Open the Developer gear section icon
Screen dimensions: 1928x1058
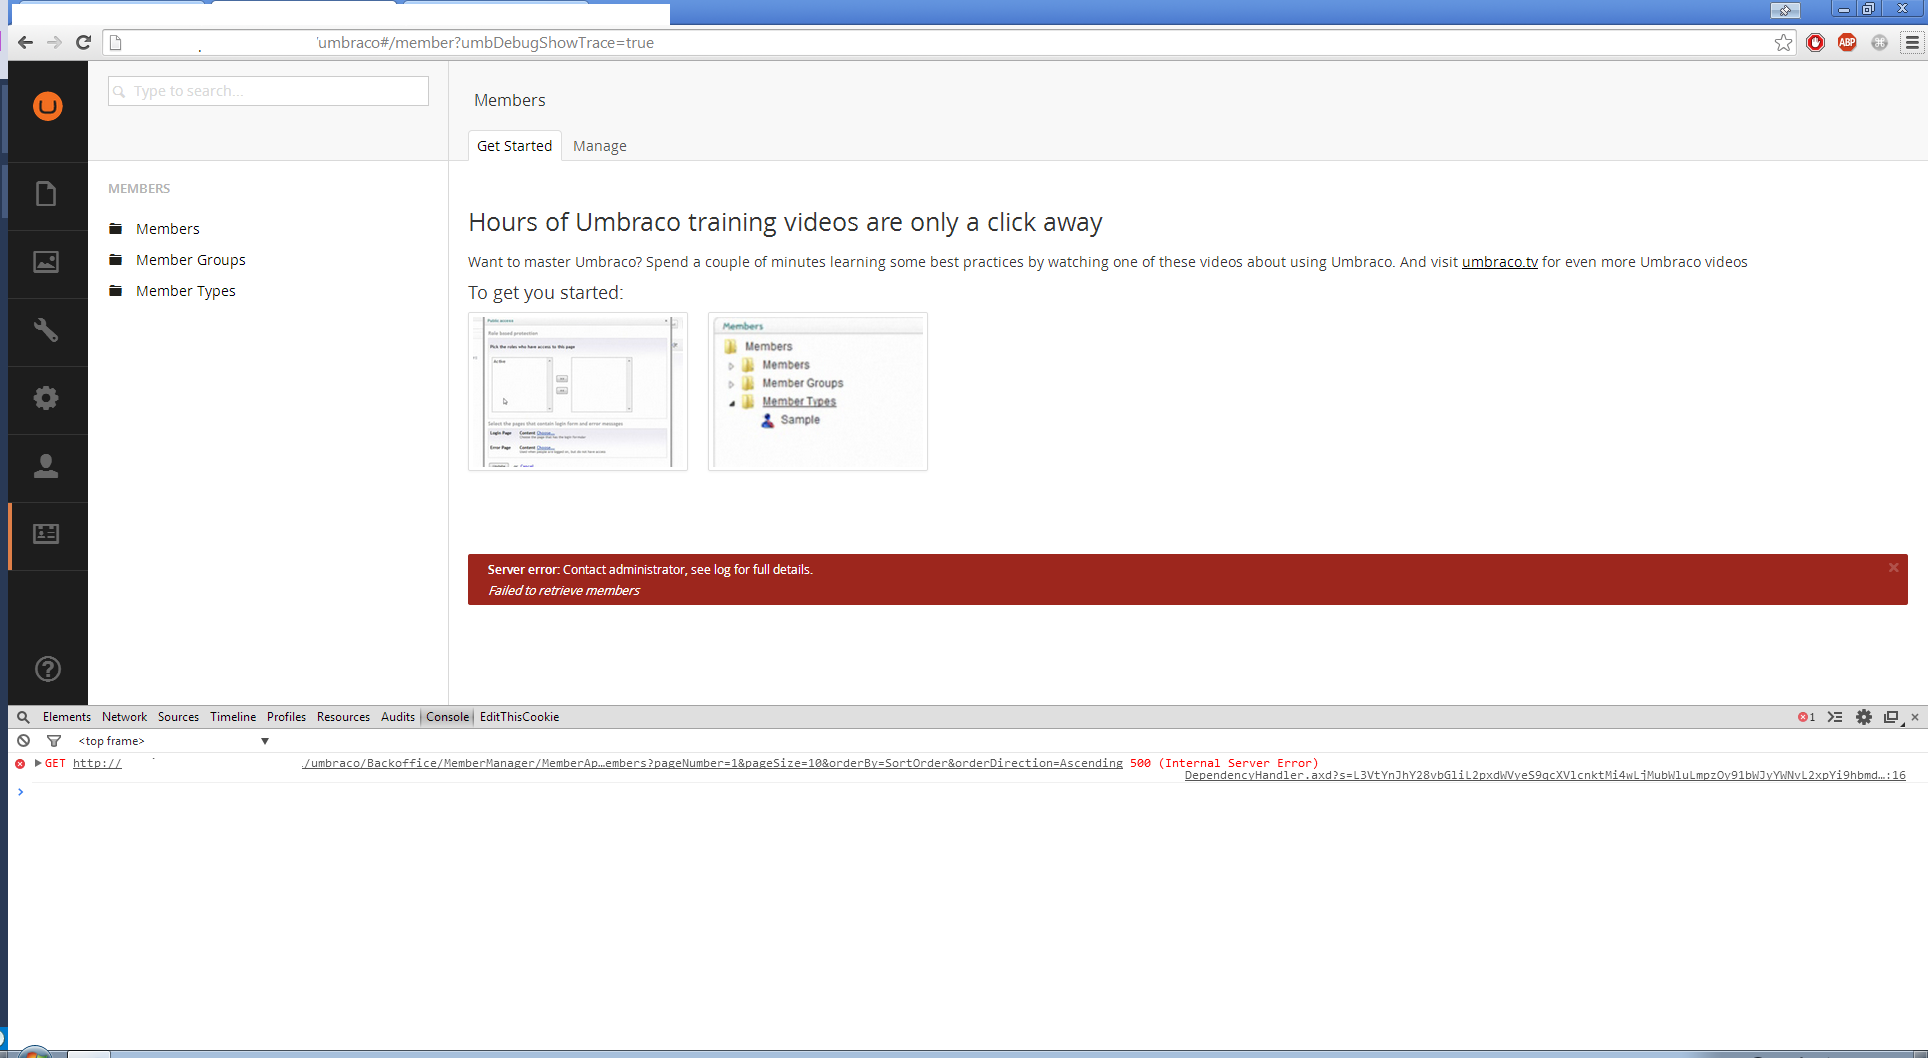(46, 398)
